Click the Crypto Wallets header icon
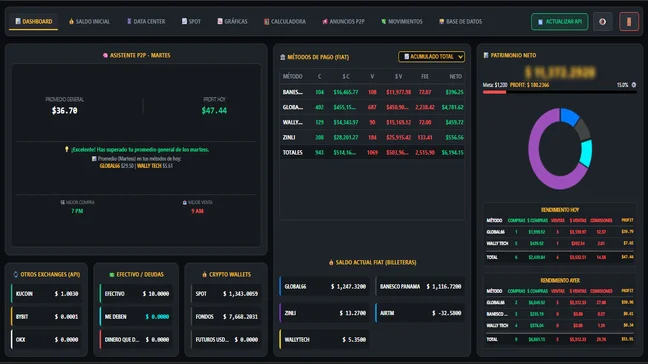Screen dimensions: 648x364 coord(204,274)
